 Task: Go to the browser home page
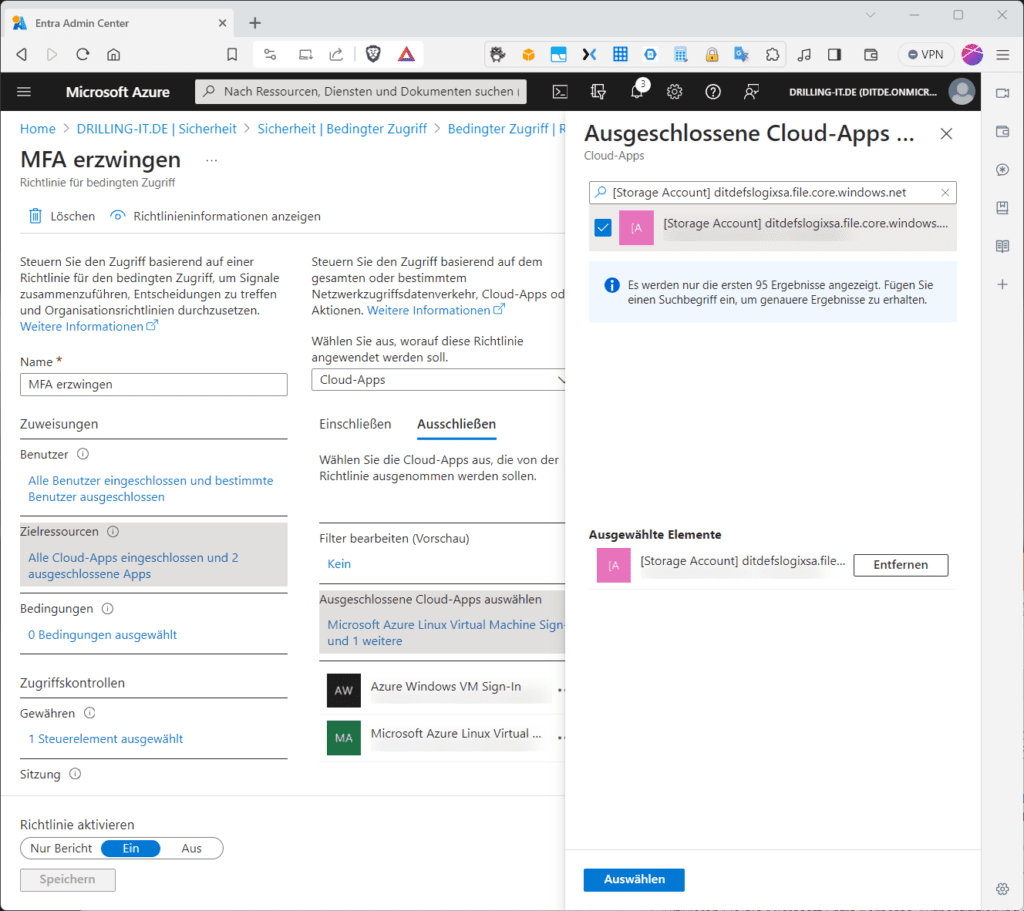[114, 54]
